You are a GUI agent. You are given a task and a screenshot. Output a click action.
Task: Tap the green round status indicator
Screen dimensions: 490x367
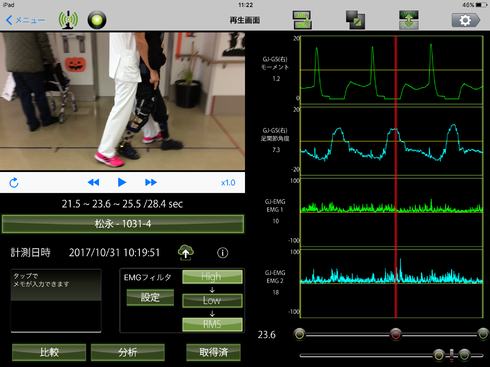[x=97, y=20]
